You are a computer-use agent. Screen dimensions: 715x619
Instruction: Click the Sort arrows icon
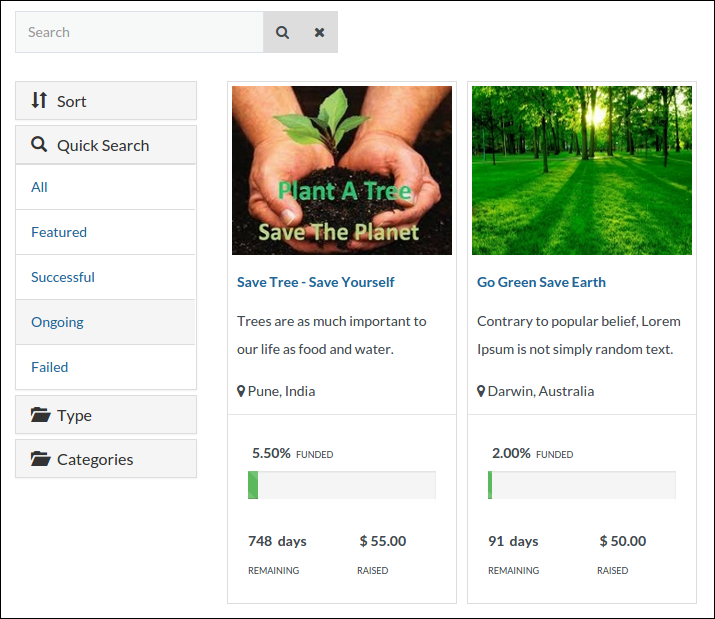click(40, 100)
